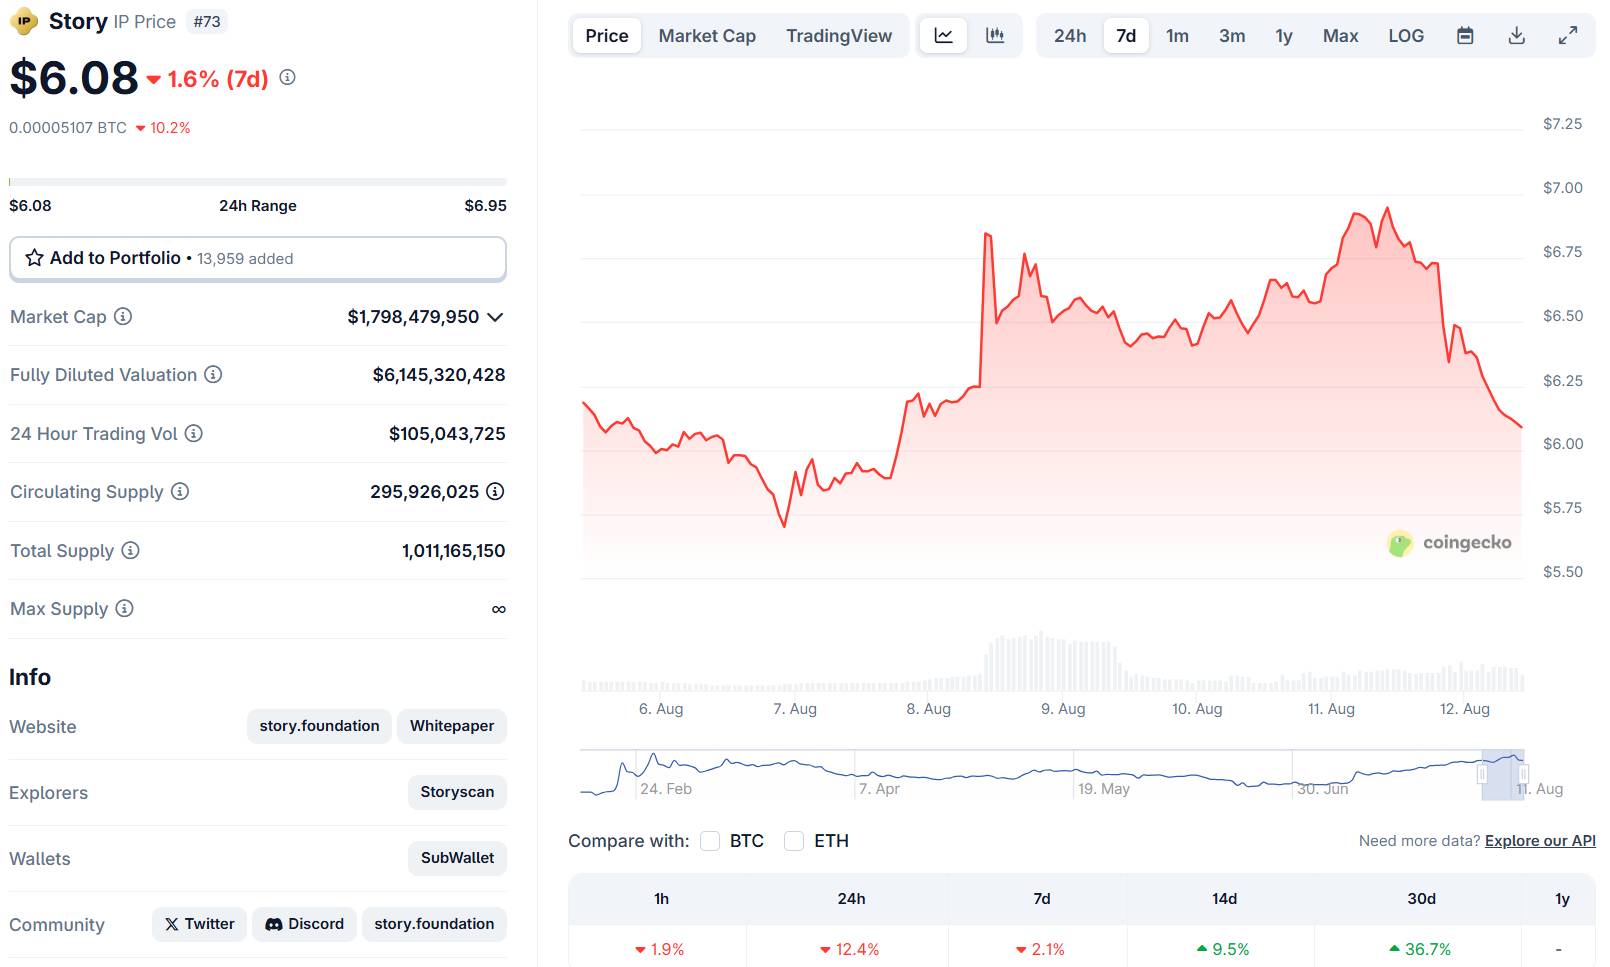Toggle LOG scale on chart
This screenshot has width=1610, height=967.
click(x=1406, y=36)
